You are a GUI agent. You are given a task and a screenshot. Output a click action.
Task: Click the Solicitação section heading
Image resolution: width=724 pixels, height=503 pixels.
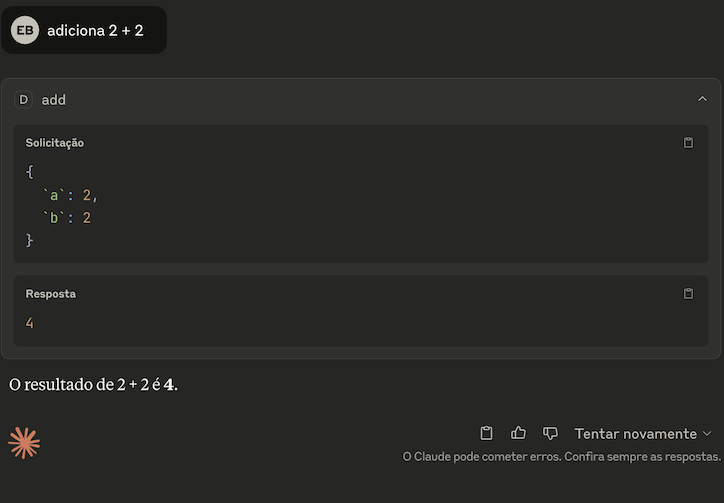click(x=54, y=143)
